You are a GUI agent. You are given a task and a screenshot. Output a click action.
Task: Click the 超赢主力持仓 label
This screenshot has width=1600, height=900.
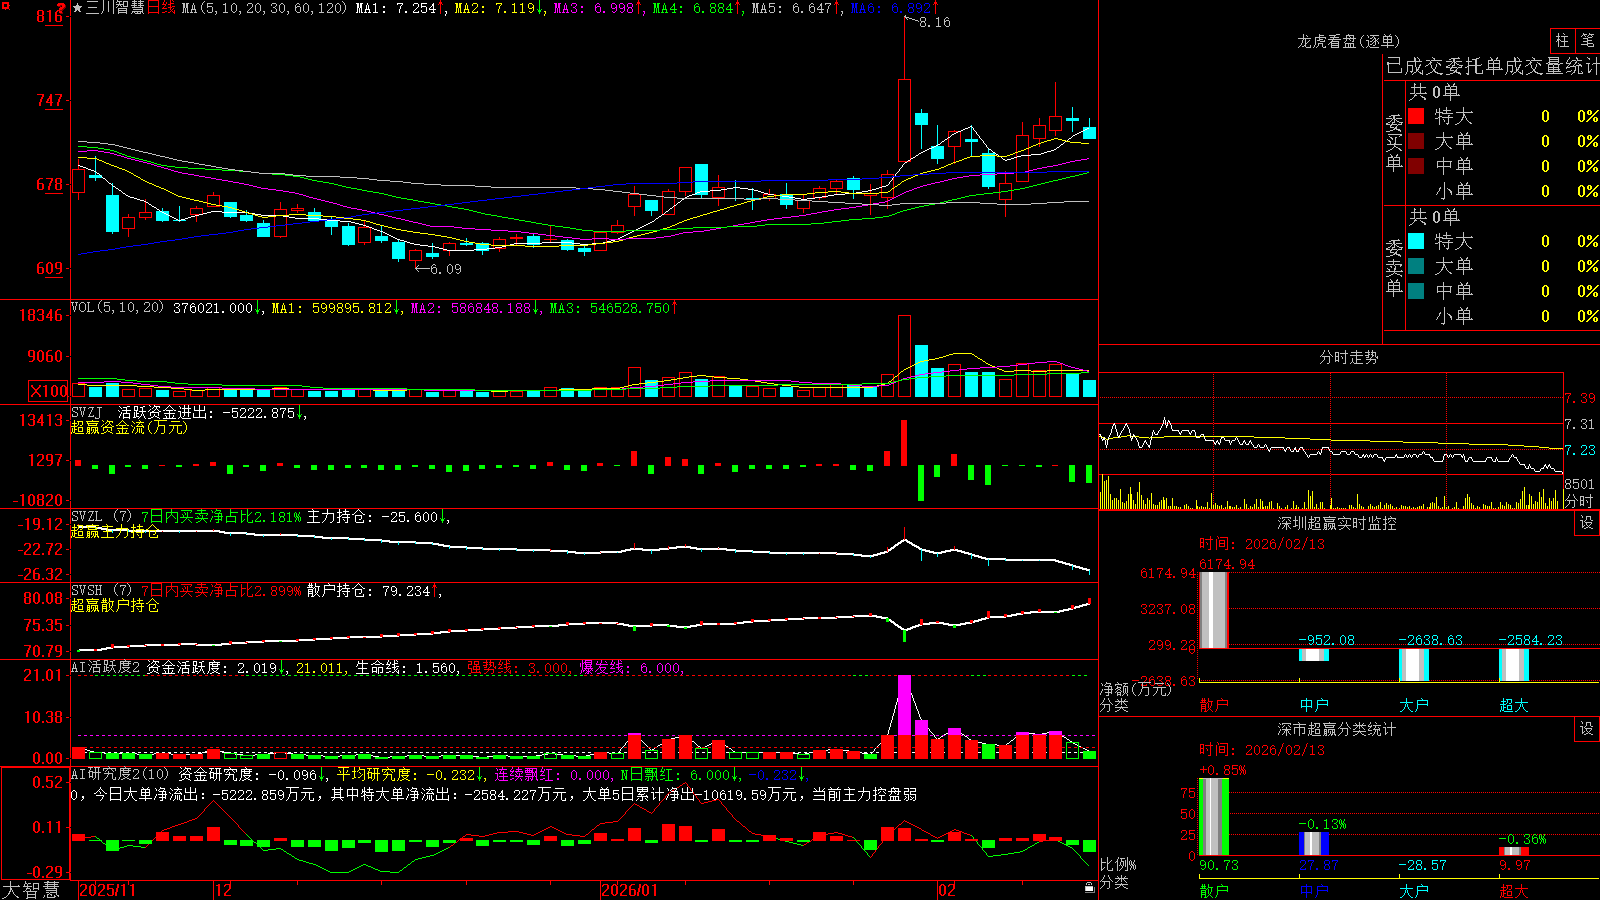coord(115,532)
